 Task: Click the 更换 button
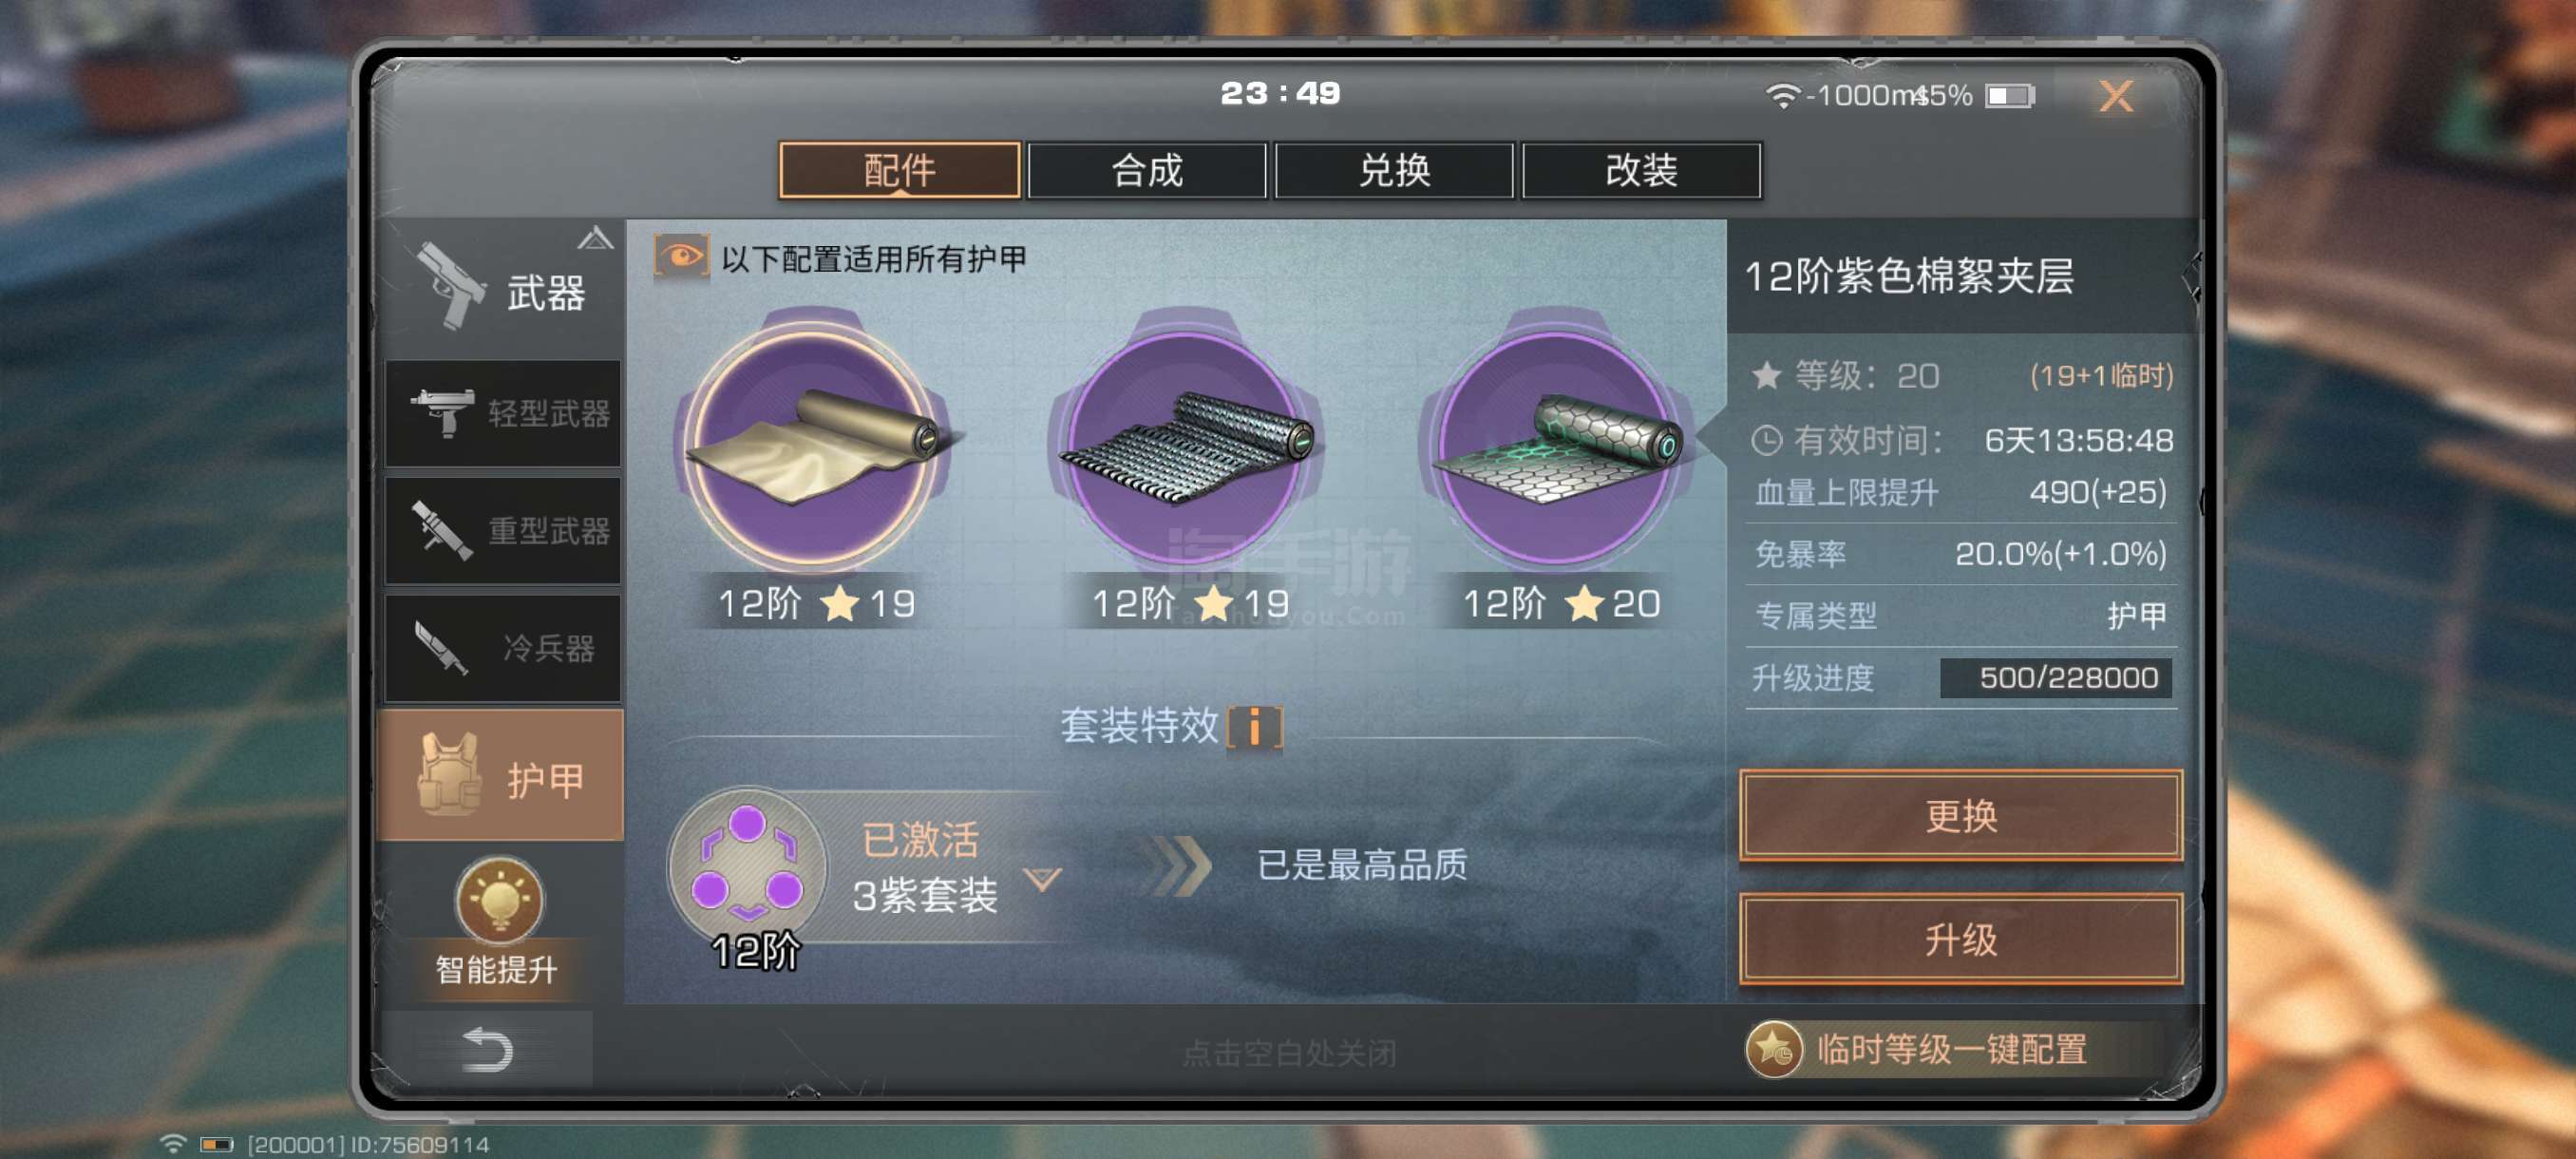[x=1960, y=816]
